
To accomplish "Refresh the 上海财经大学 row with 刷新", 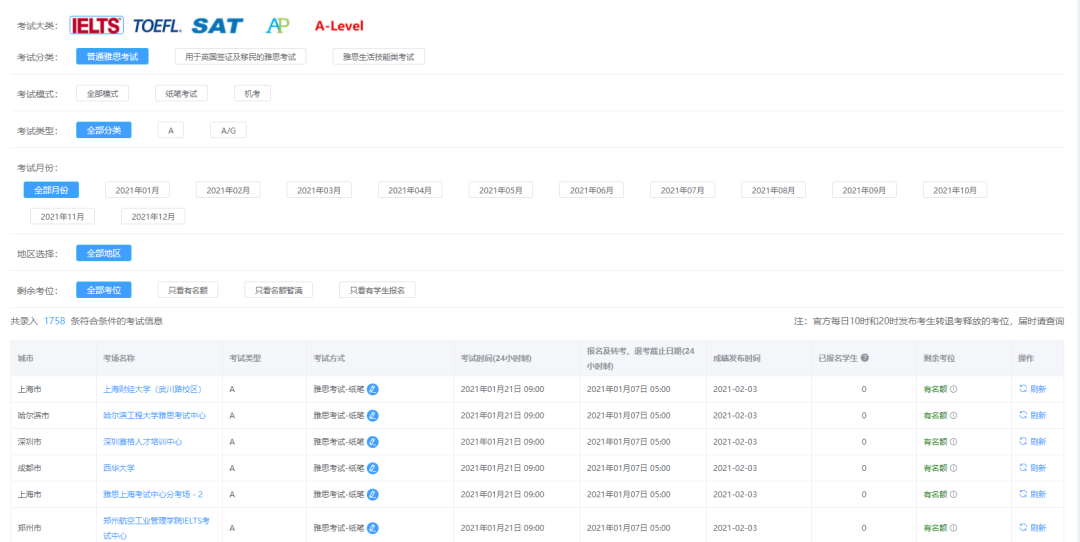I will [x=1032, y=389].
